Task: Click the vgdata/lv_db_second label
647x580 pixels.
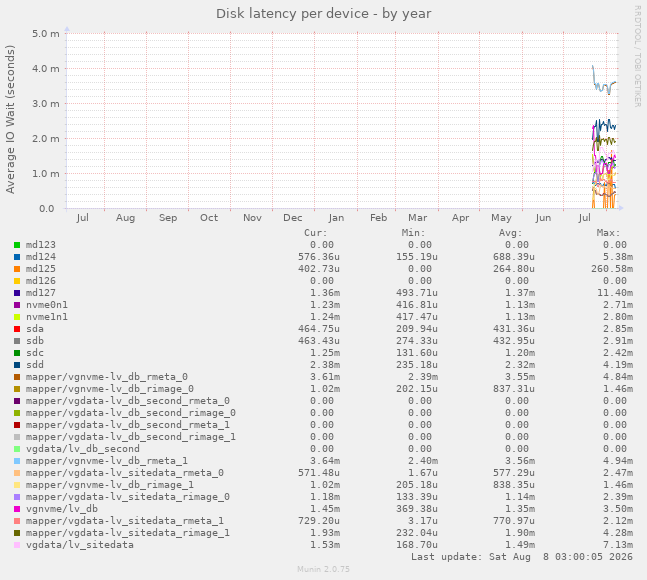Action: 83,448
